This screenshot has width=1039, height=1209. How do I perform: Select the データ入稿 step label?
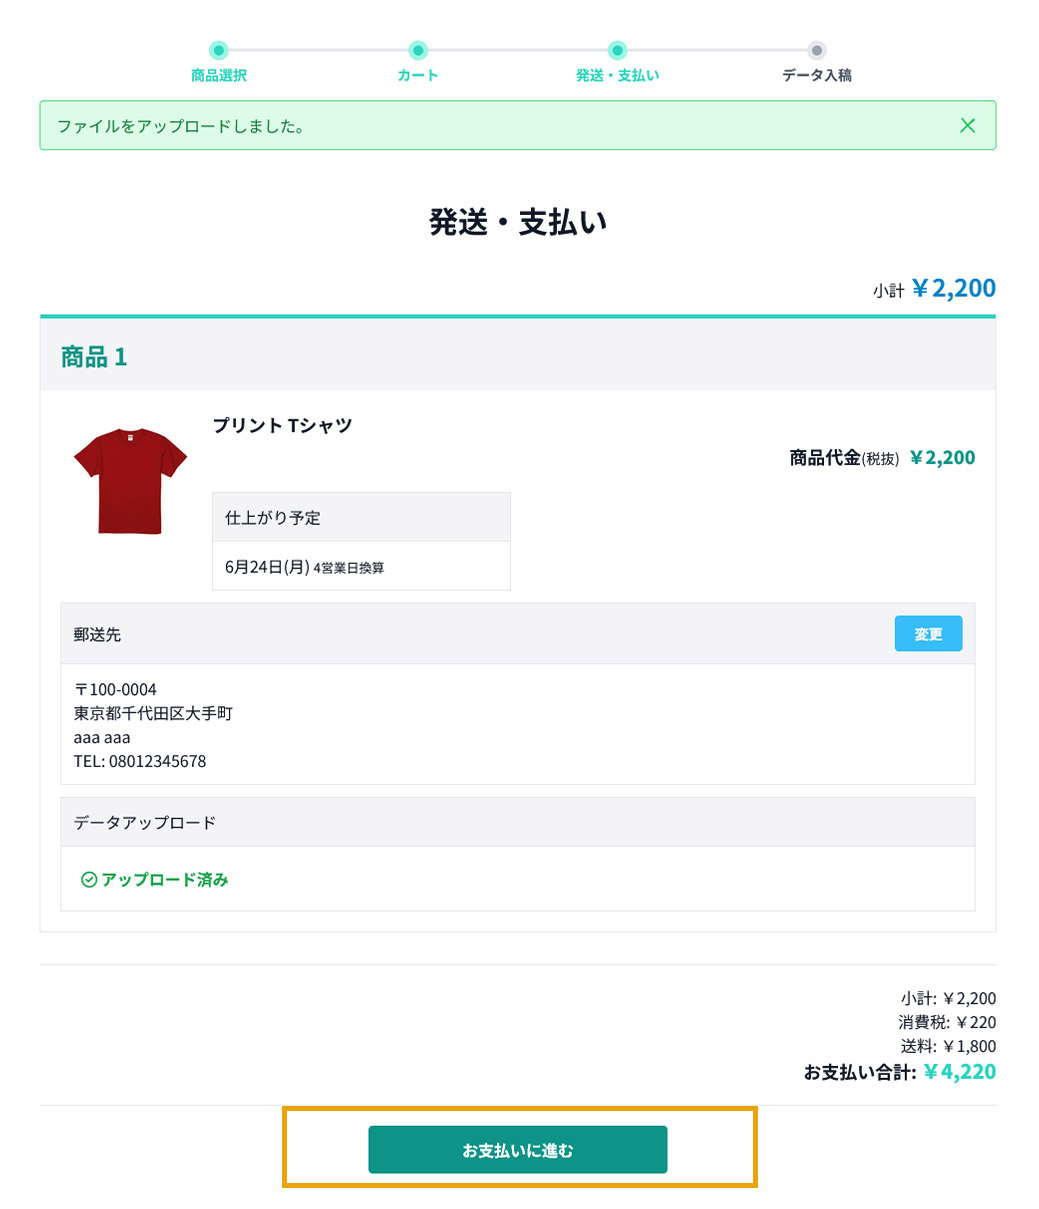(817, 75)
